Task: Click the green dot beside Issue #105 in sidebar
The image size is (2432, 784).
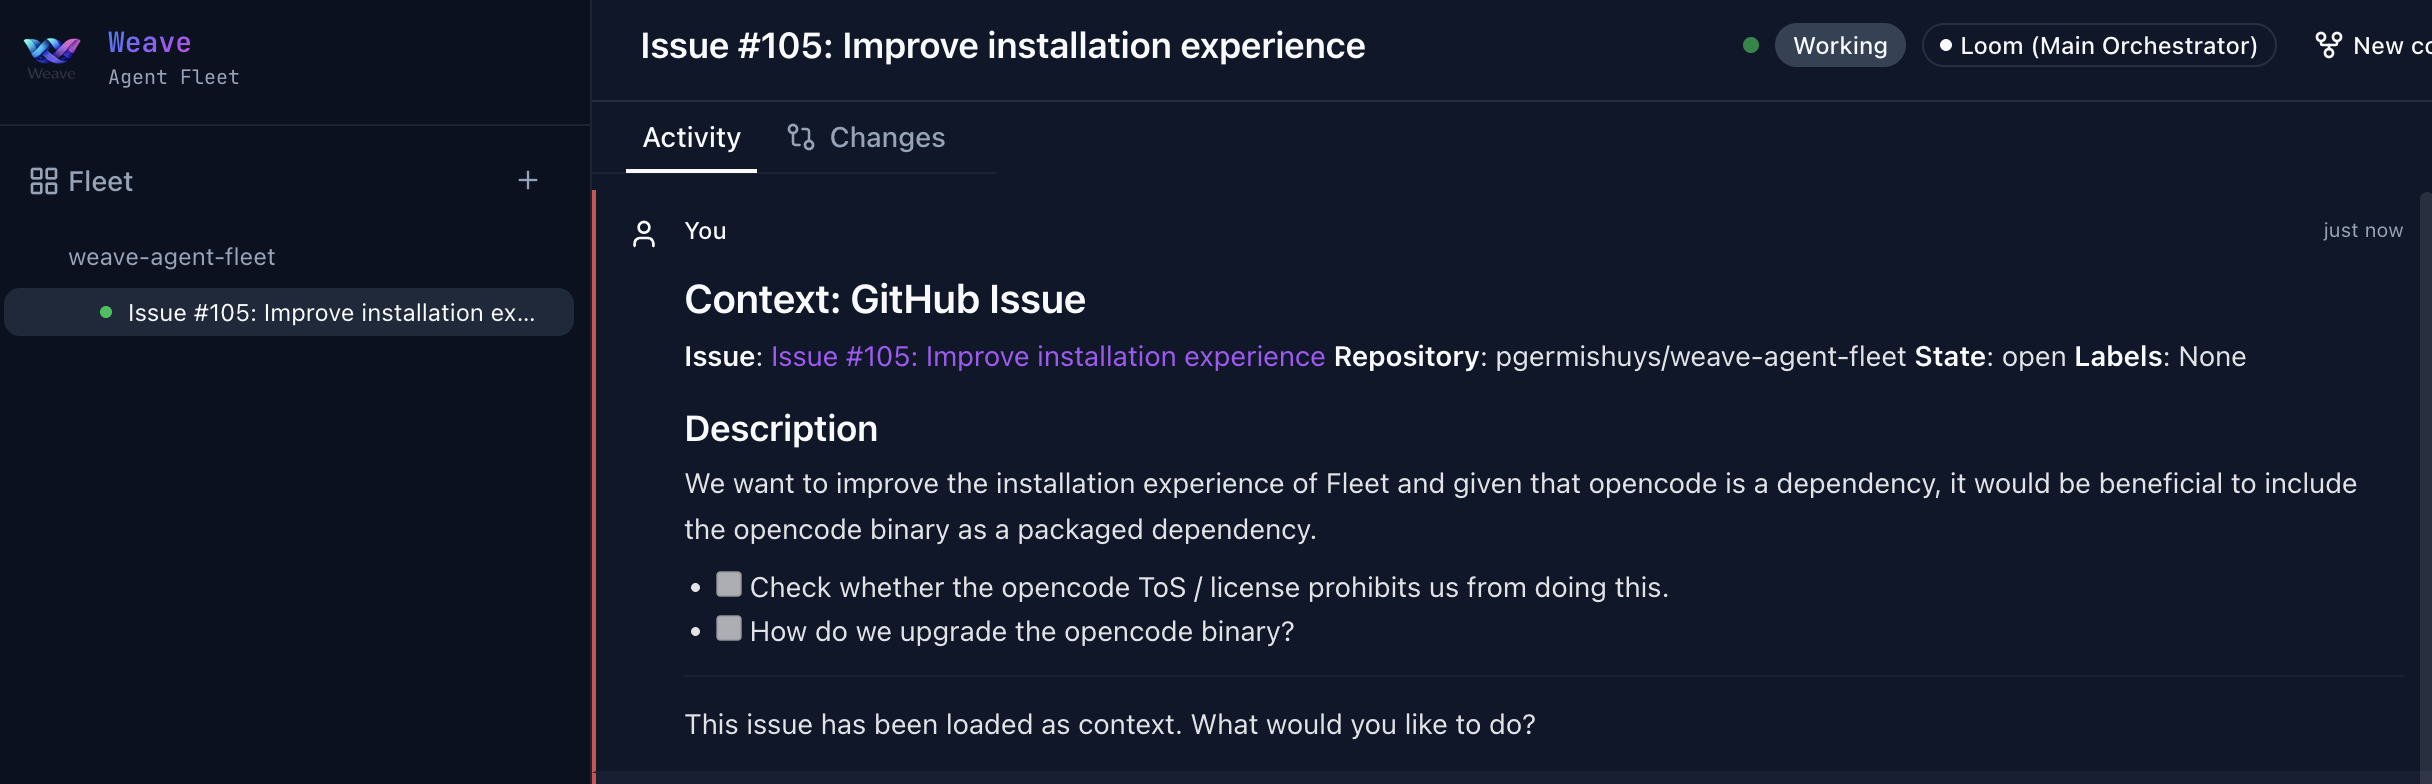Action: click(104, 311)
